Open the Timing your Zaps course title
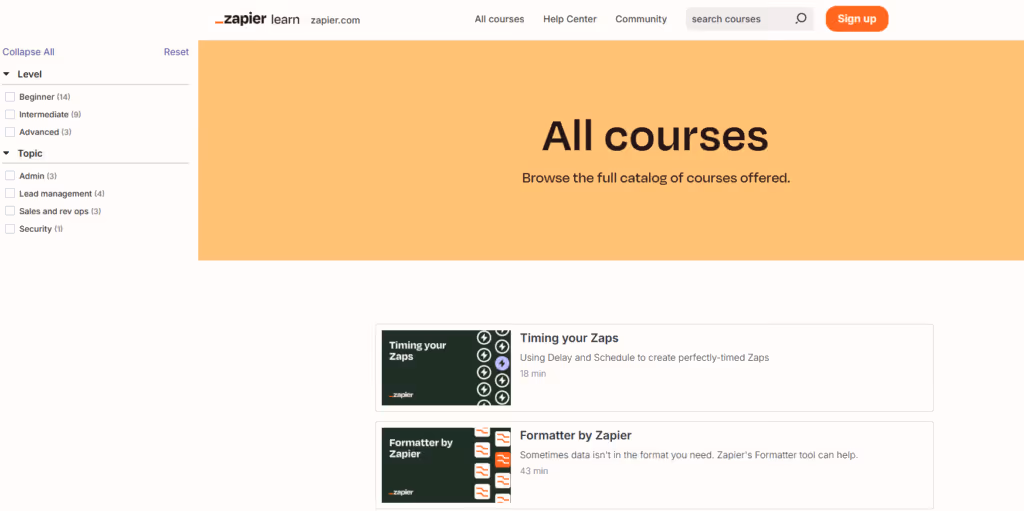Image resolution: width=1024 pixels, height=511 pixels. click(569, 338)
